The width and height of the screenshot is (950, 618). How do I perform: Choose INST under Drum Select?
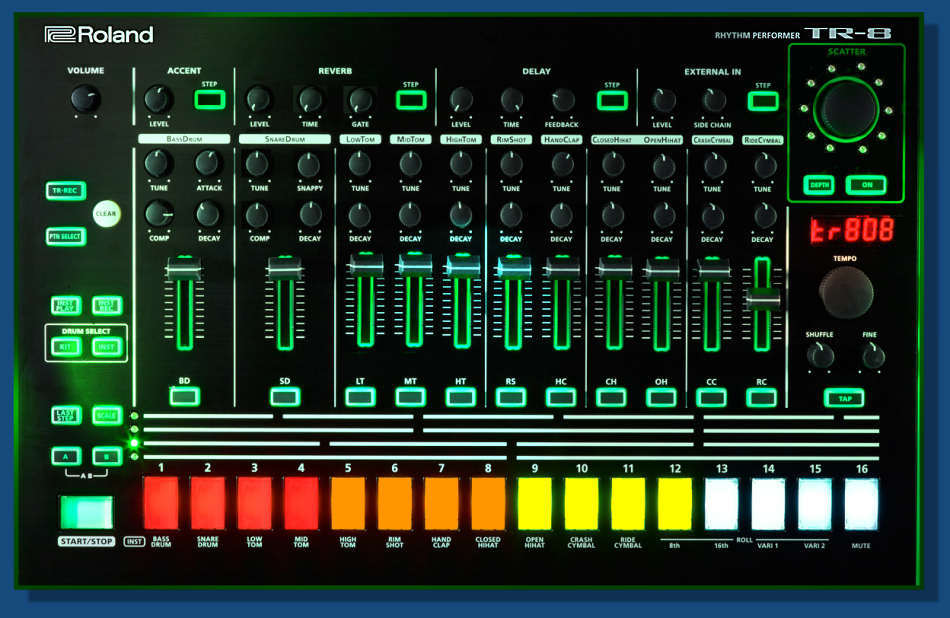point(107,347)
